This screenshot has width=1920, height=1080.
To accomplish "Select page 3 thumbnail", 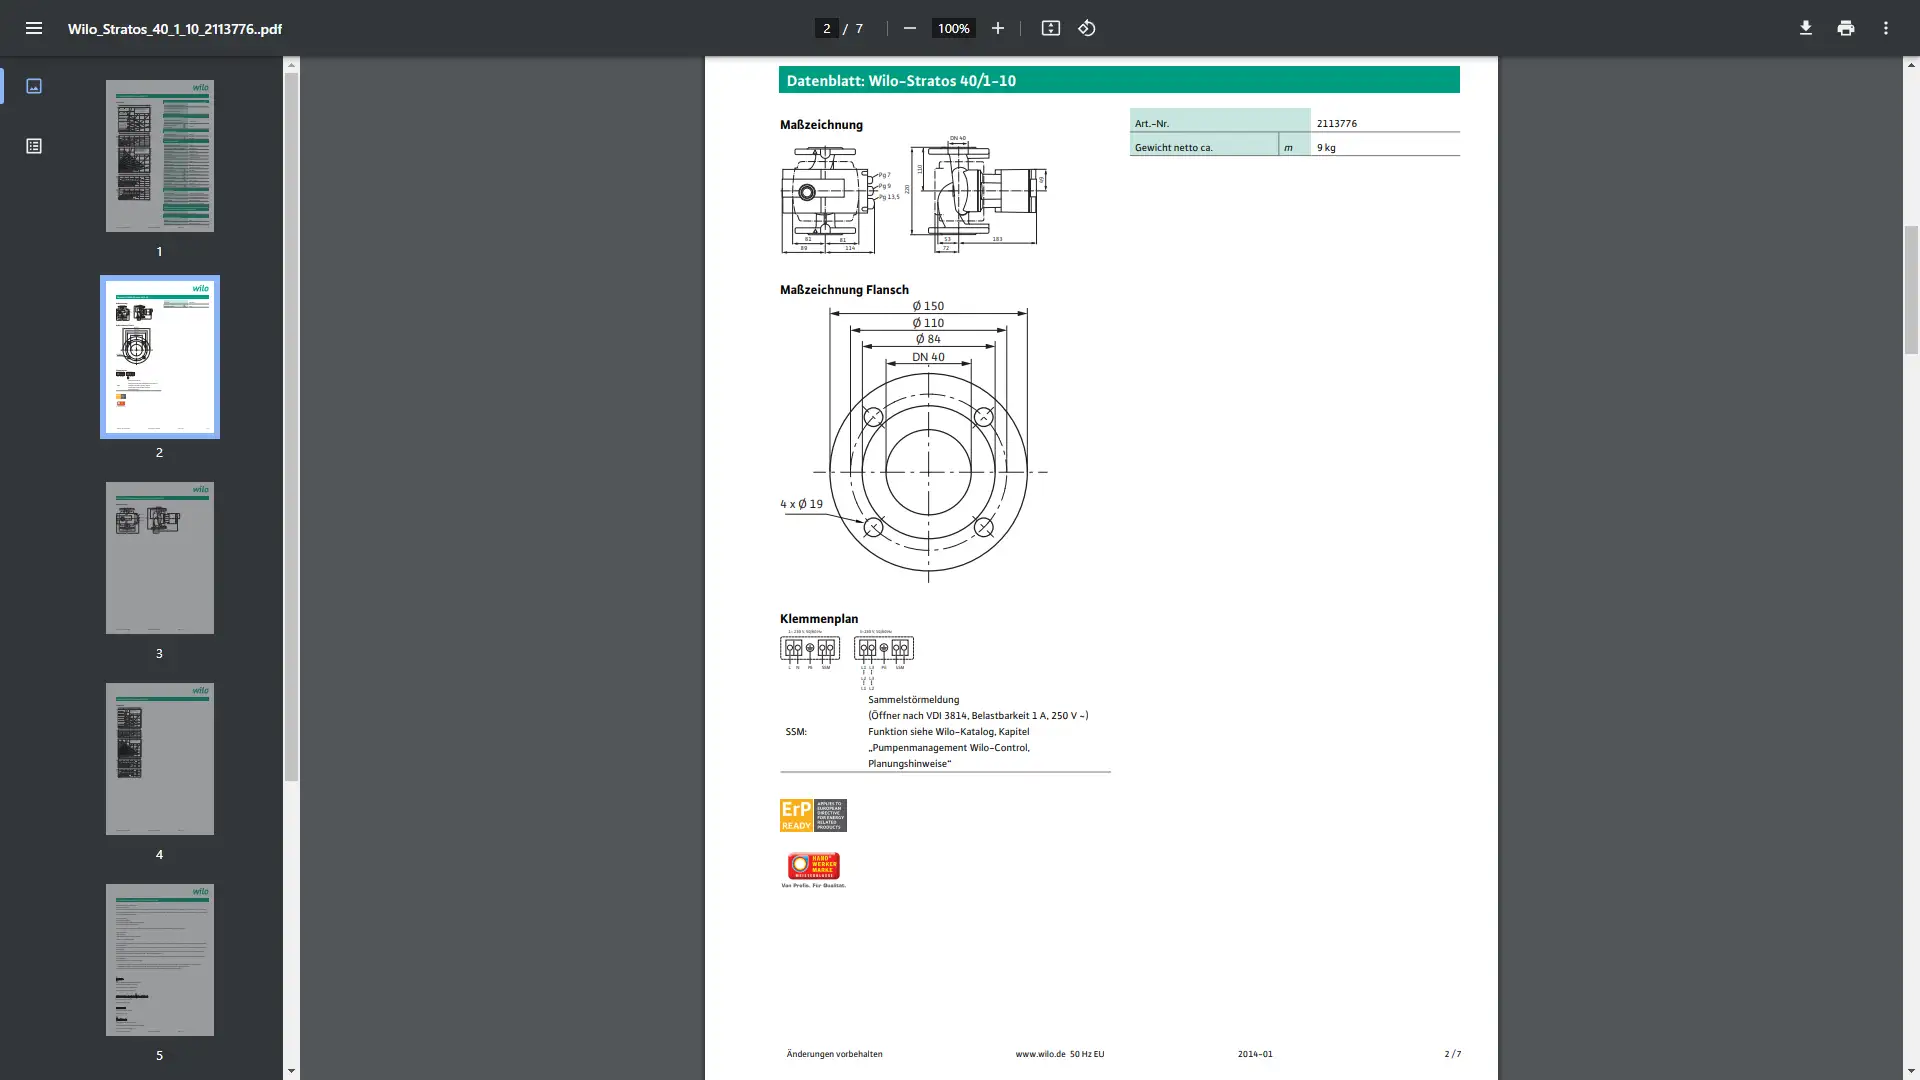I will (x=160, y=558).
